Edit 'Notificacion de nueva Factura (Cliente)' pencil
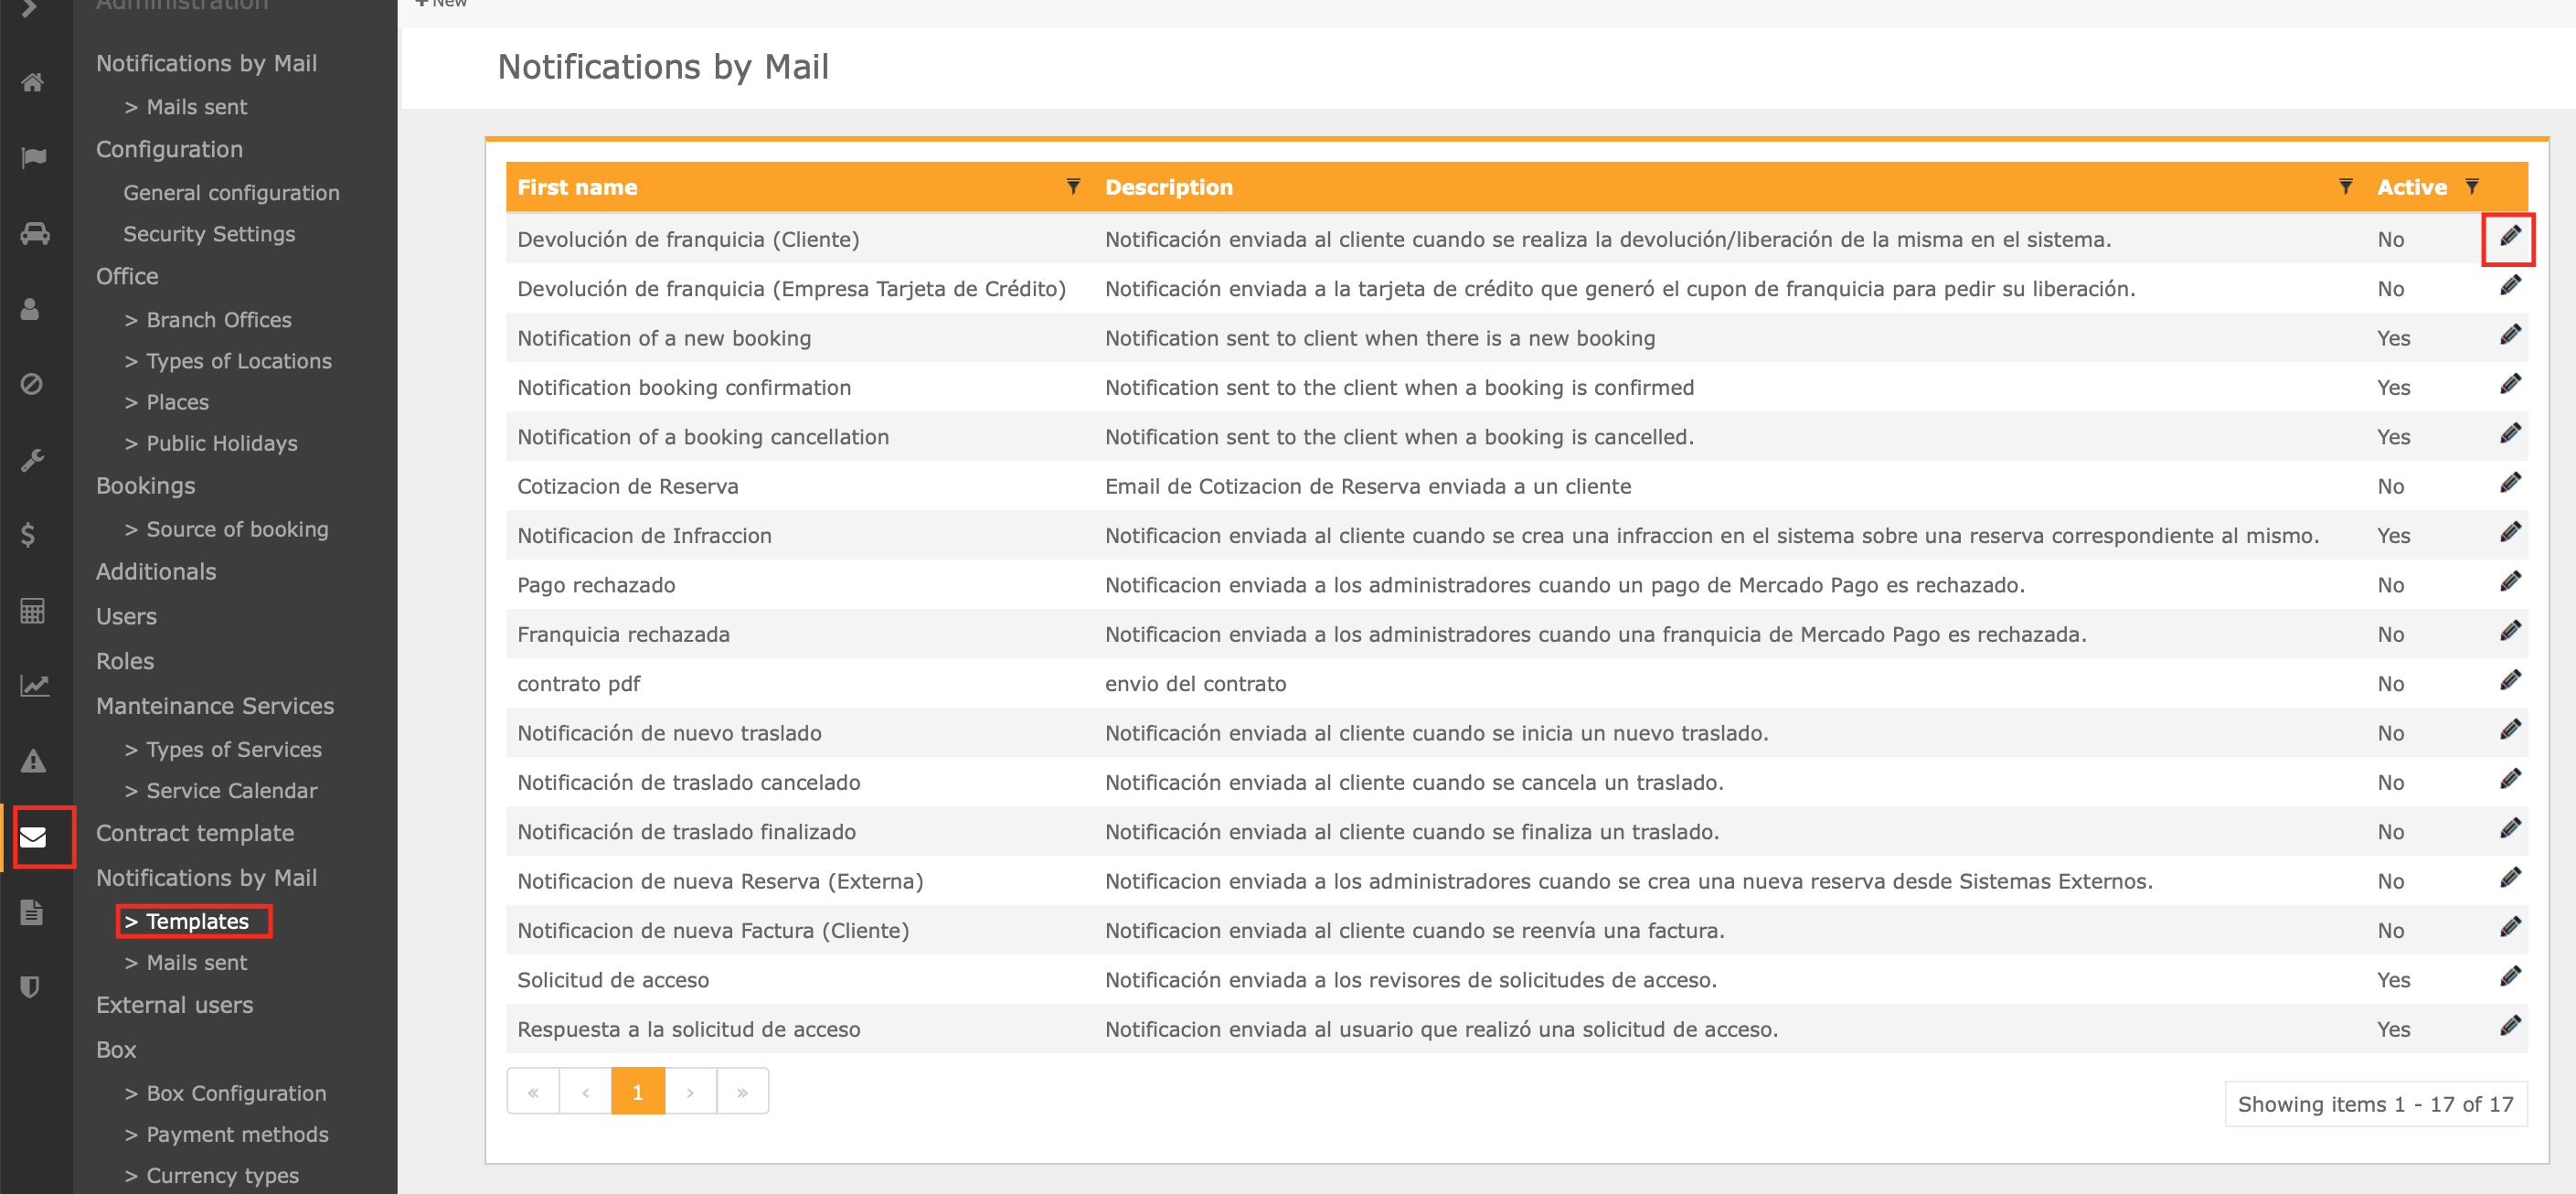The width and height of the screenshot is (2576, 1194). tap(2510, 927)
